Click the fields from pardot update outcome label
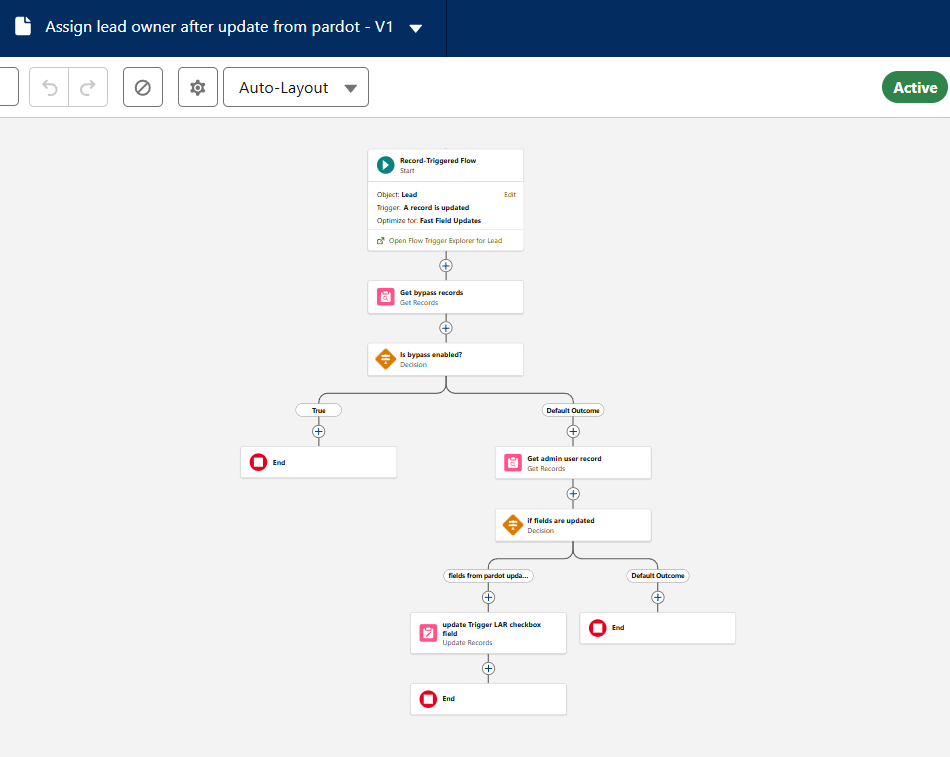Viewport: 950px width, 757px height. [x=488, y=576]
